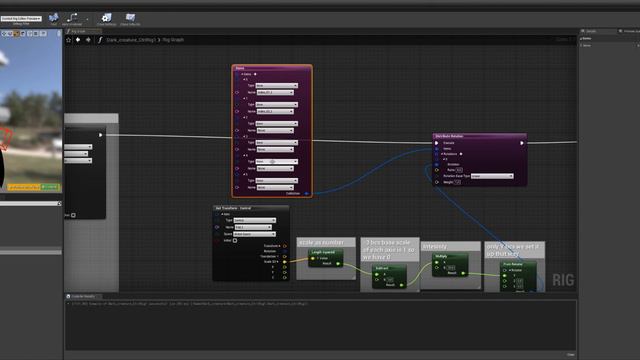The image size is (640, 360).
Task: Click execute output pin on left partial node
Action: pos(100,135)
